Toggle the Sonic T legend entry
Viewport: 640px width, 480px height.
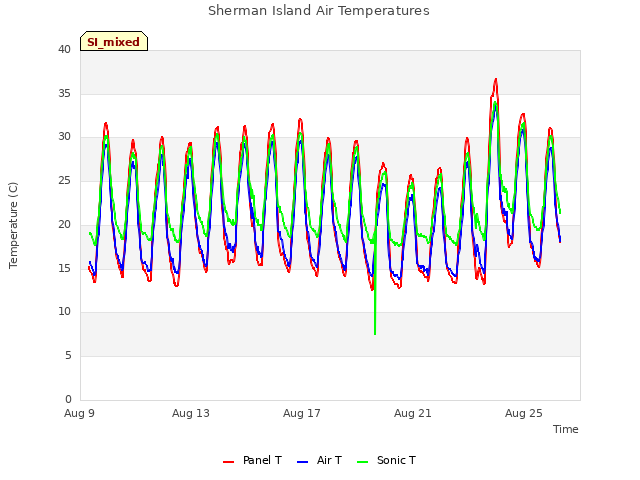coord(386,460)
